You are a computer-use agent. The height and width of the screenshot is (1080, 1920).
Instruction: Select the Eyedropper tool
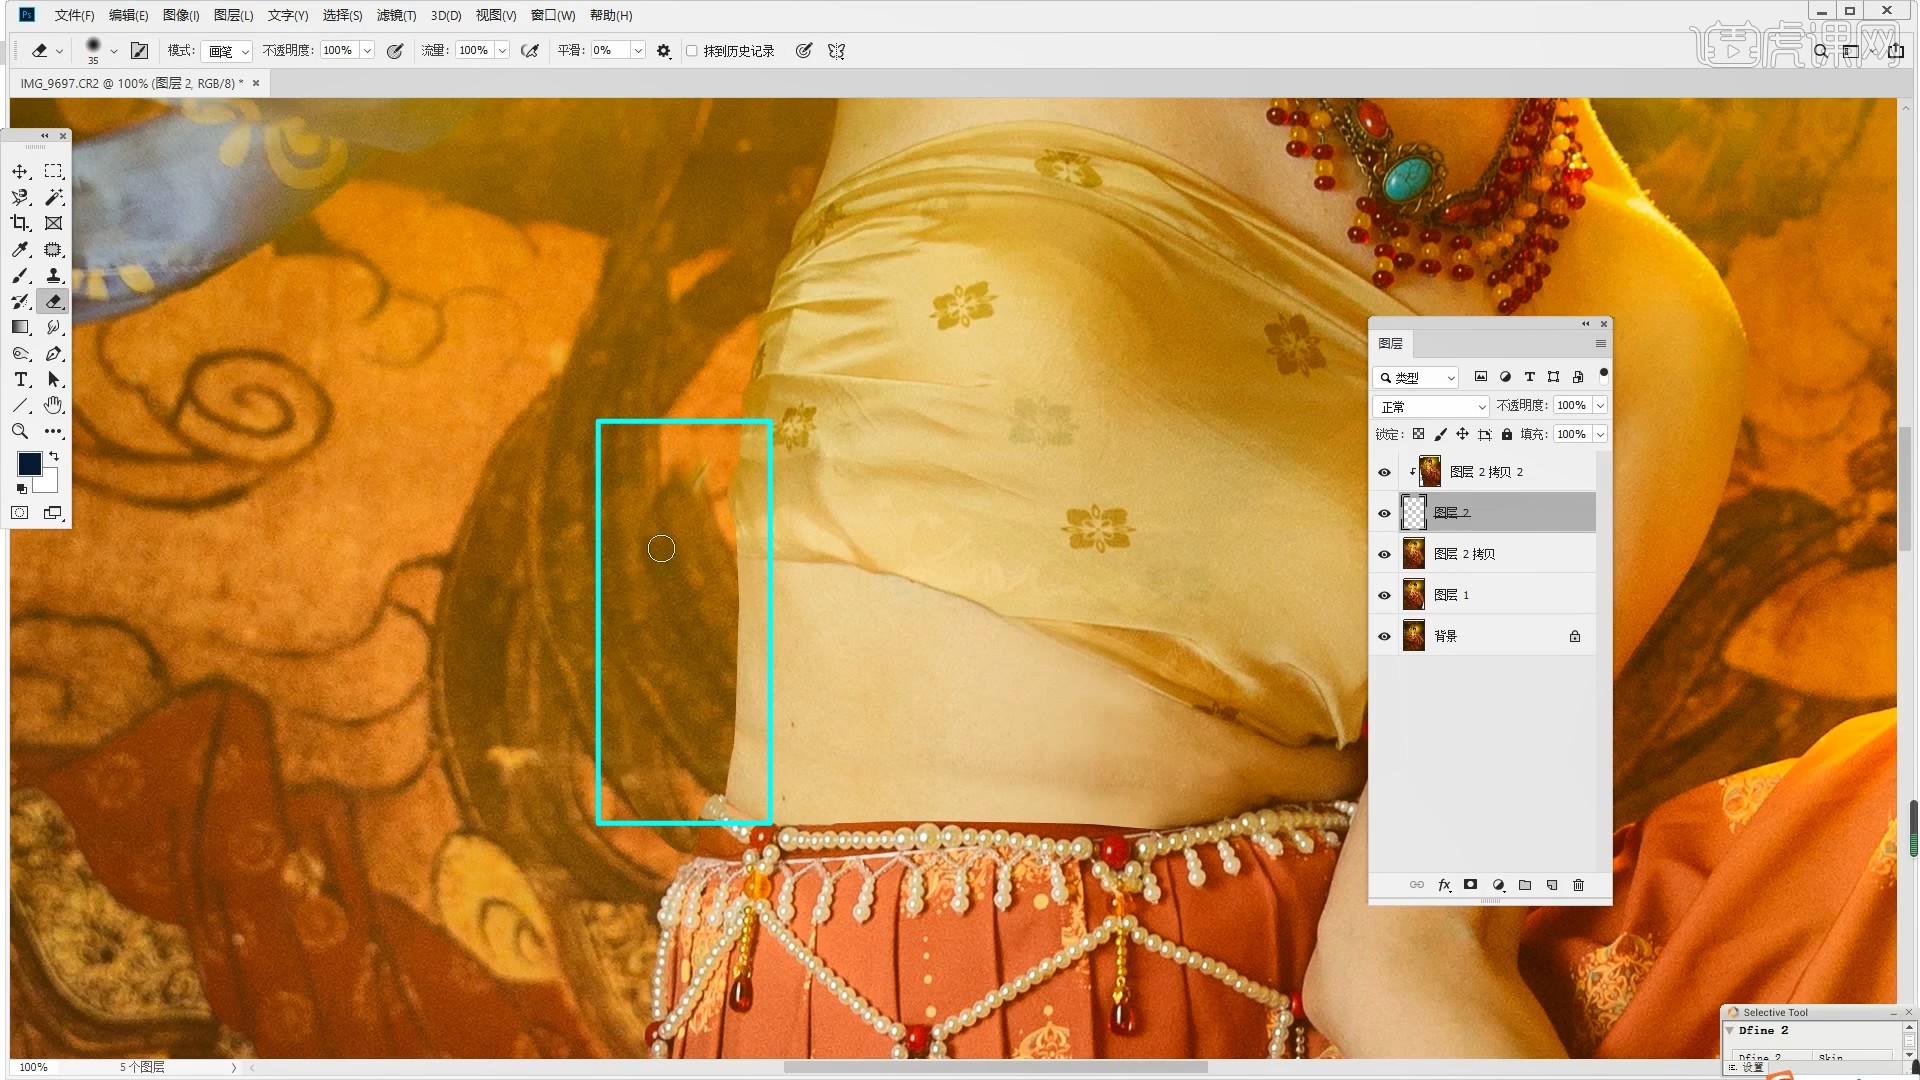pyautogui.click(x=20, y=249)
